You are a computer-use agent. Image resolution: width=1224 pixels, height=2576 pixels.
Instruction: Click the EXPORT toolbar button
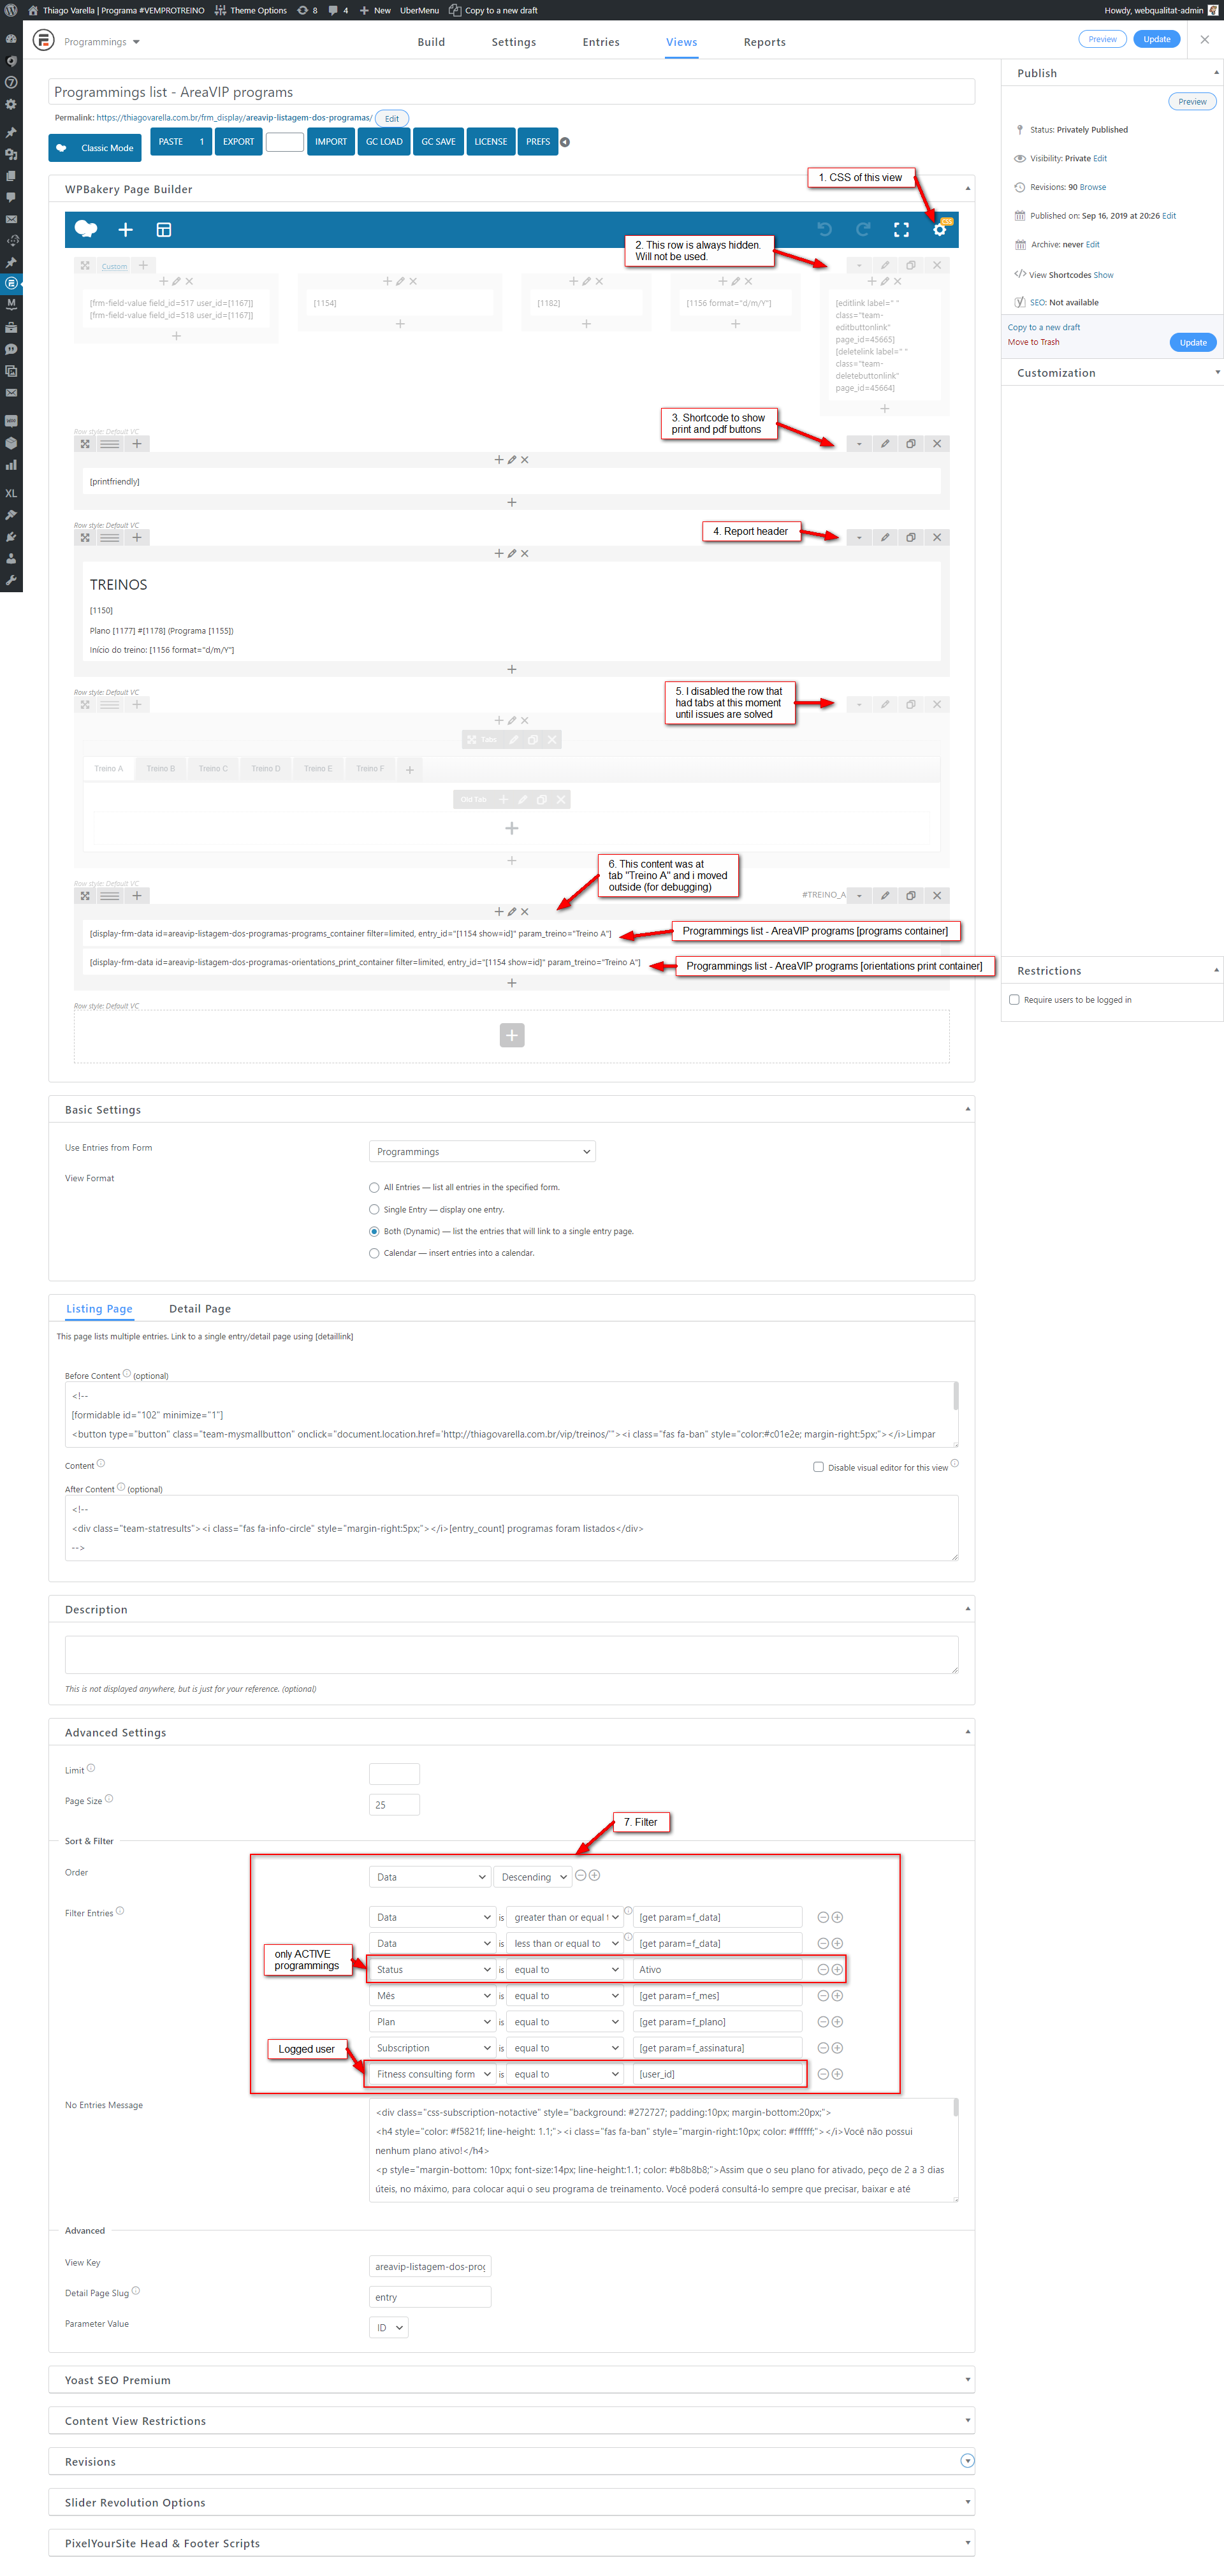[x=238, y=142]
